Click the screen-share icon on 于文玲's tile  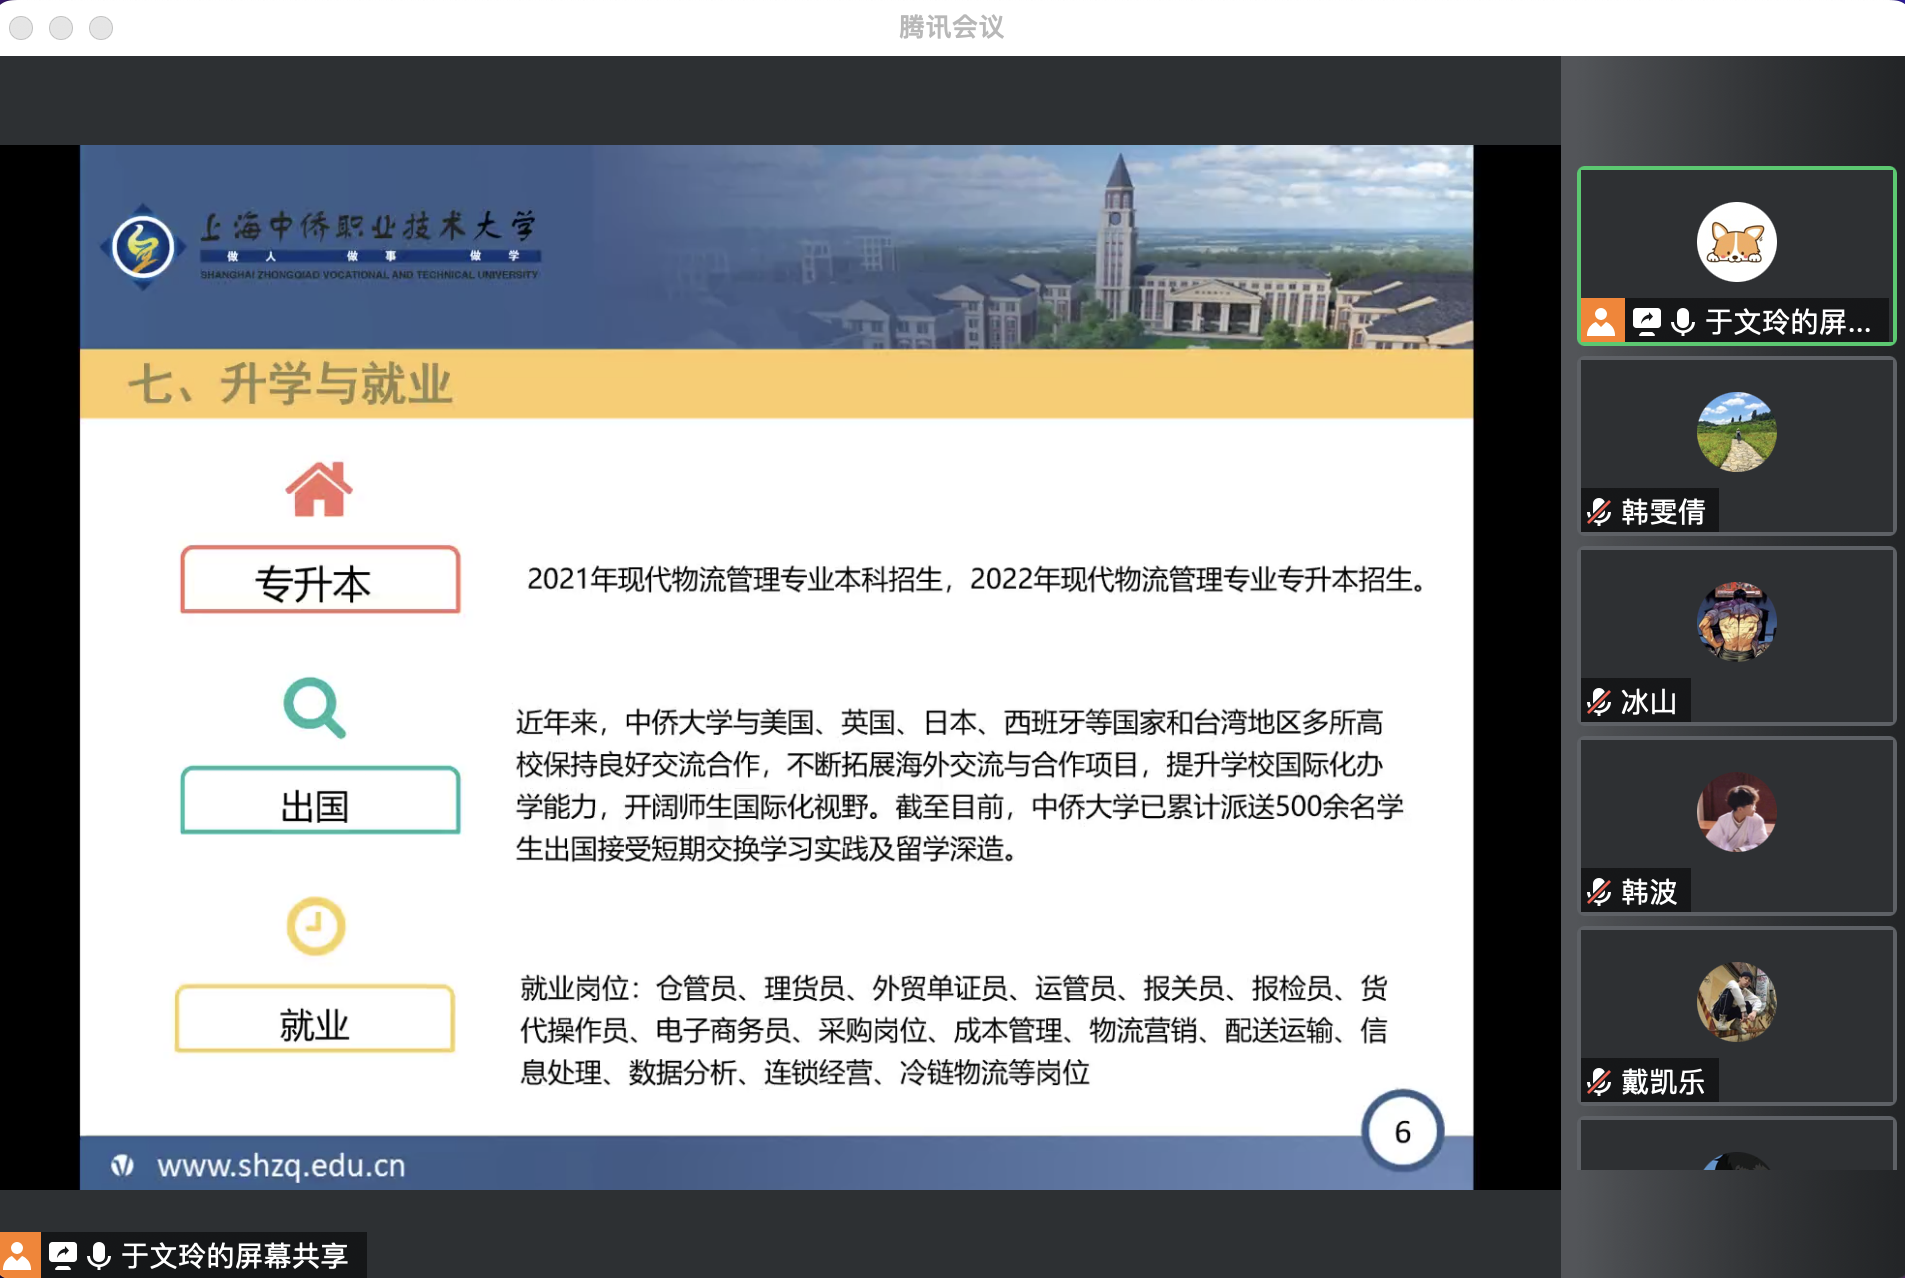[x=1646, y=321]
